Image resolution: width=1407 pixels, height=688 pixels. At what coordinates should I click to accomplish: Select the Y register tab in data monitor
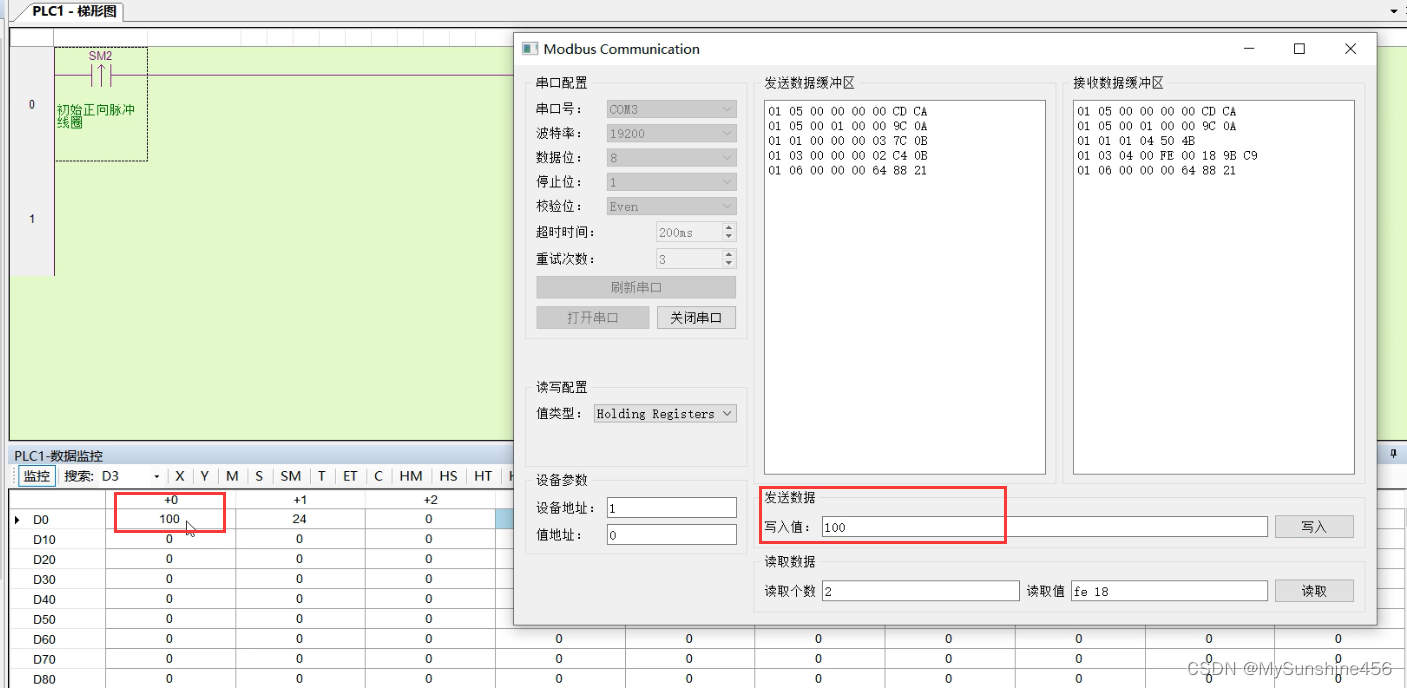[x=205, y=476]
